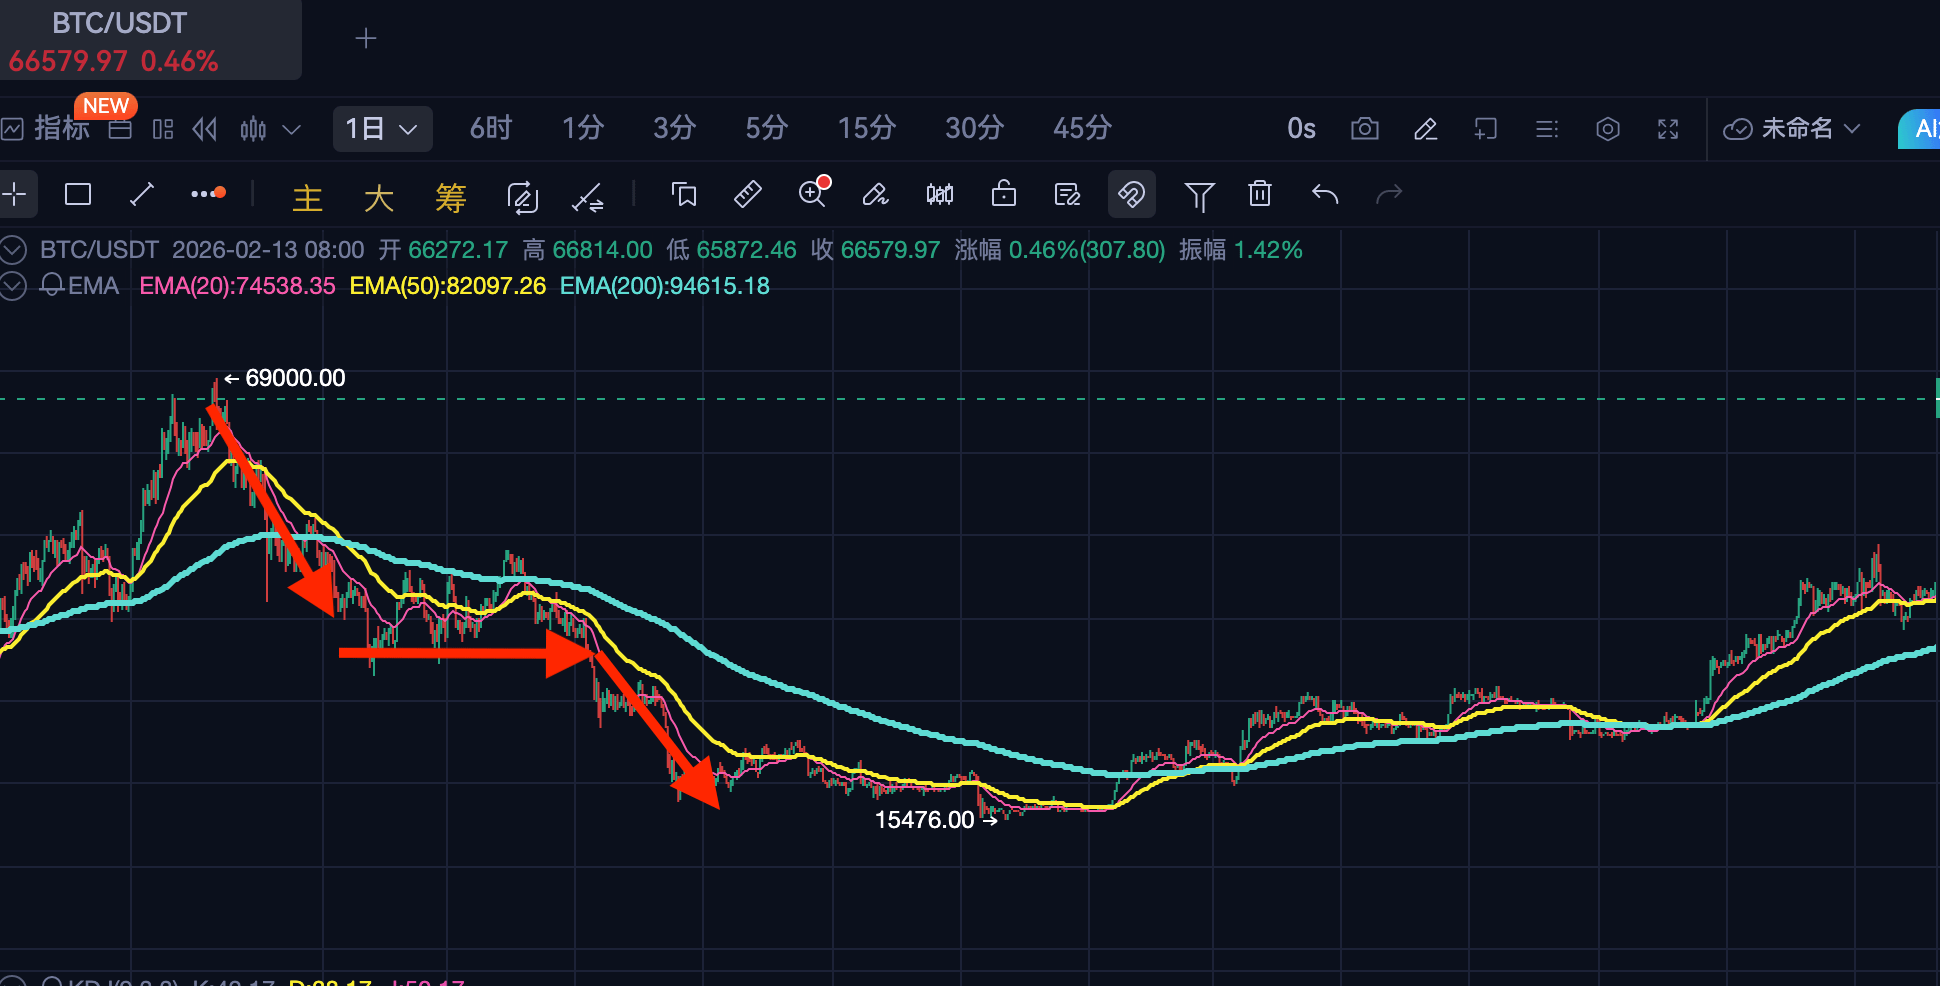The width and height of the screenshot is (1940, 986).
Task: Click the 0s countdown label
Action: pyautogui.click(x=1301, y=129)
